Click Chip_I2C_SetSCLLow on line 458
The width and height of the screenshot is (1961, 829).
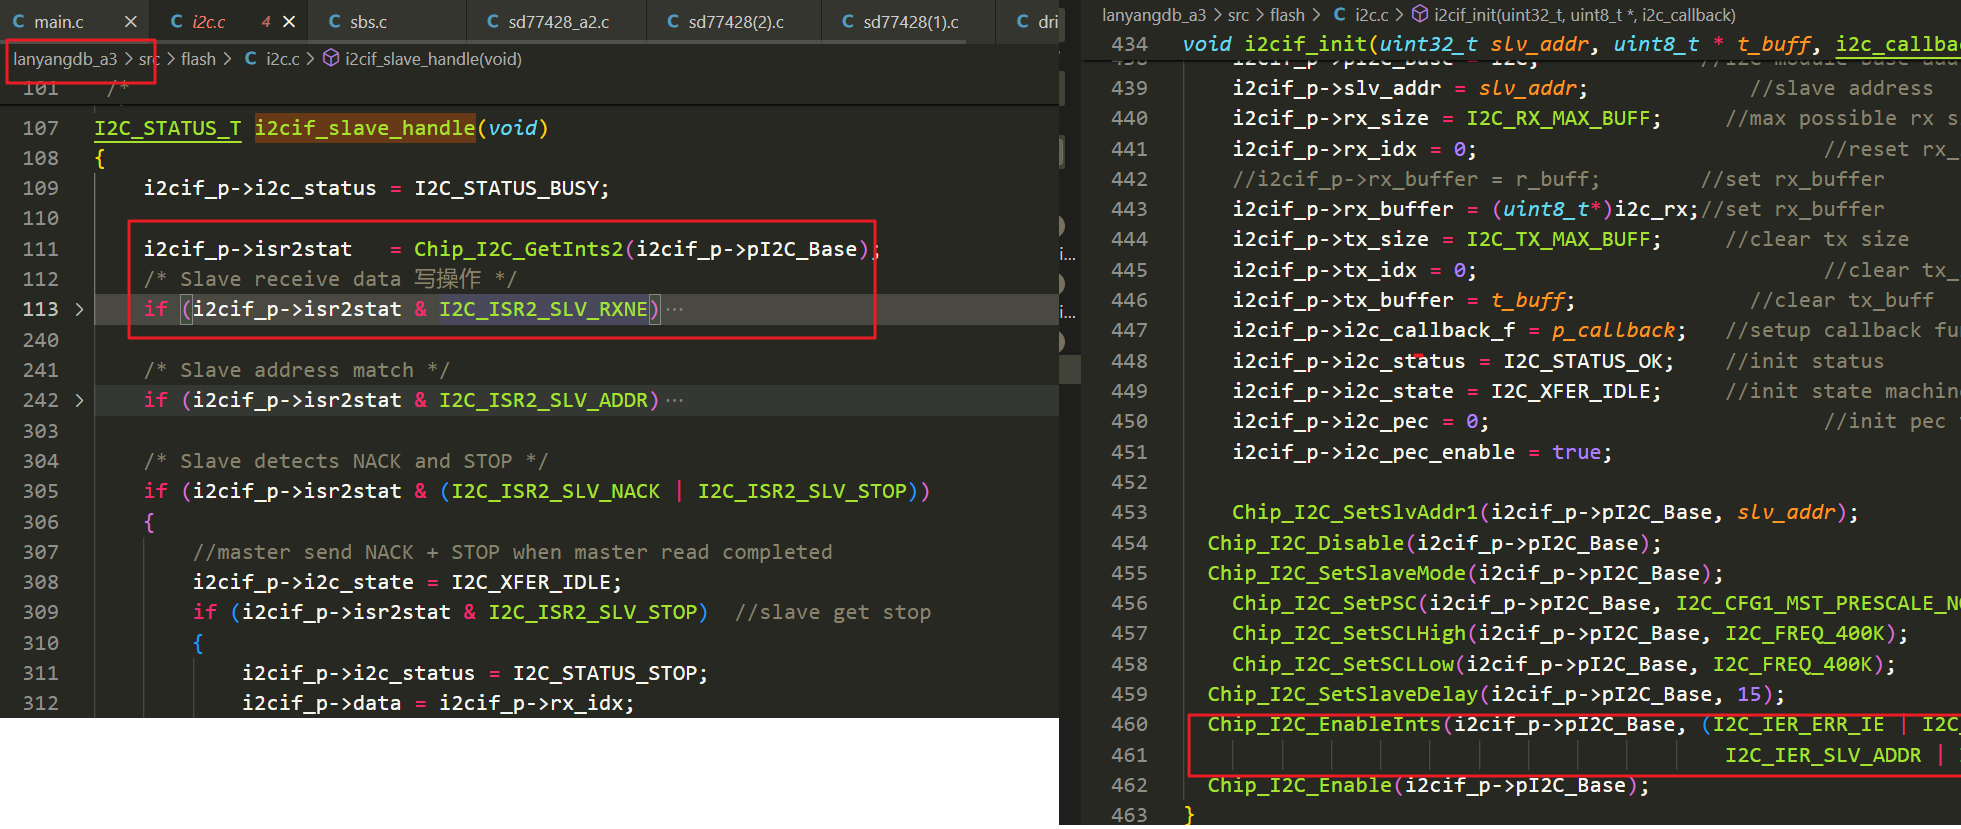point(1343,664)
